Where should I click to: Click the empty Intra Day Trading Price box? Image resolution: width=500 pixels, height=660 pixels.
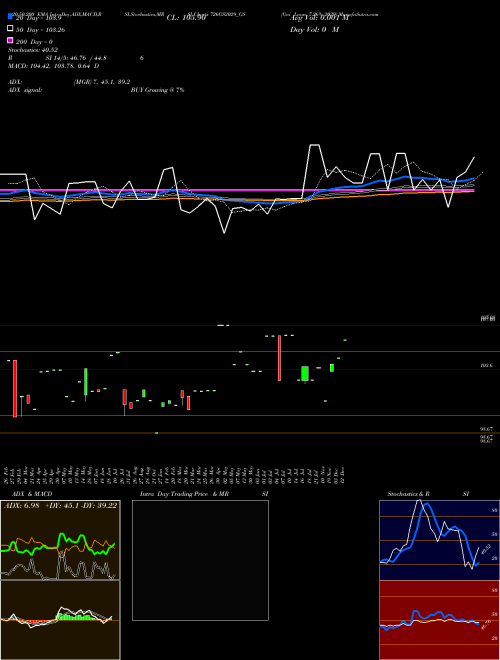pyautogui.click(x=200, y=560)
